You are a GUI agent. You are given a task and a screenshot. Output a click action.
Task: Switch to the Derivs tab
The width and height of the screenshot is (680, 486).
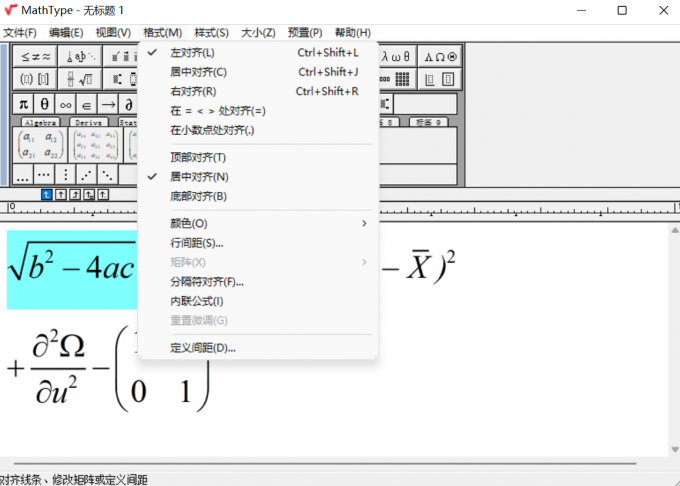tap(88, 122)
